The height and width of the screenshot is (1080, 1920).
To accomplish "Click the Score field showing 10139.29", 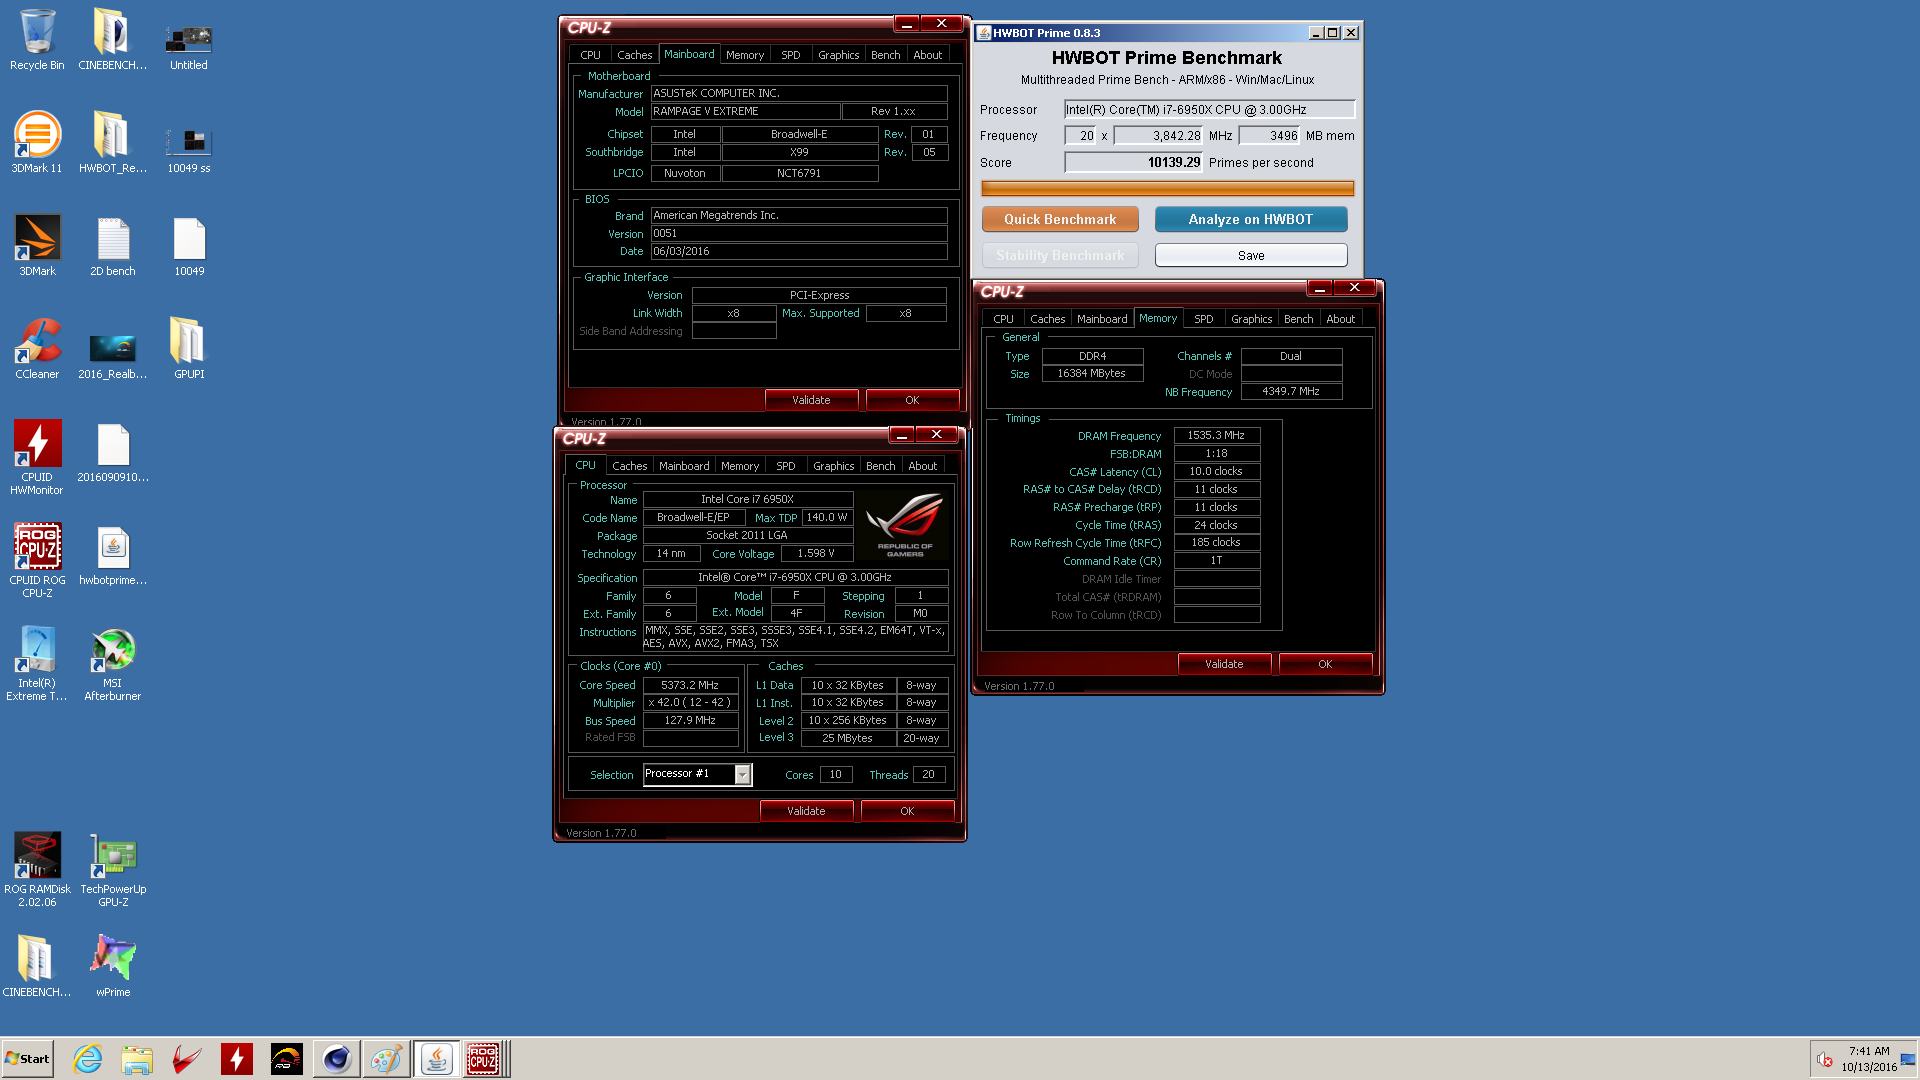I will [x=1134, y=162].
